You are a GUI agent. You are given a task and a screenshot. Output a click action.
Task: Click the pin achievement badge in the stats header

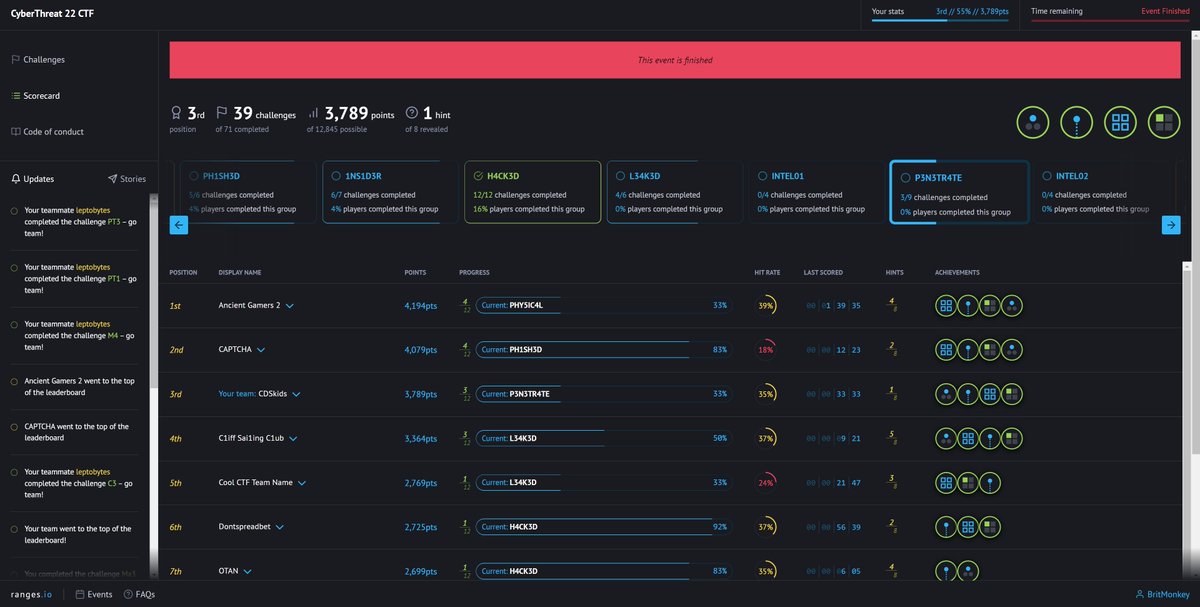click(1076, 123)
